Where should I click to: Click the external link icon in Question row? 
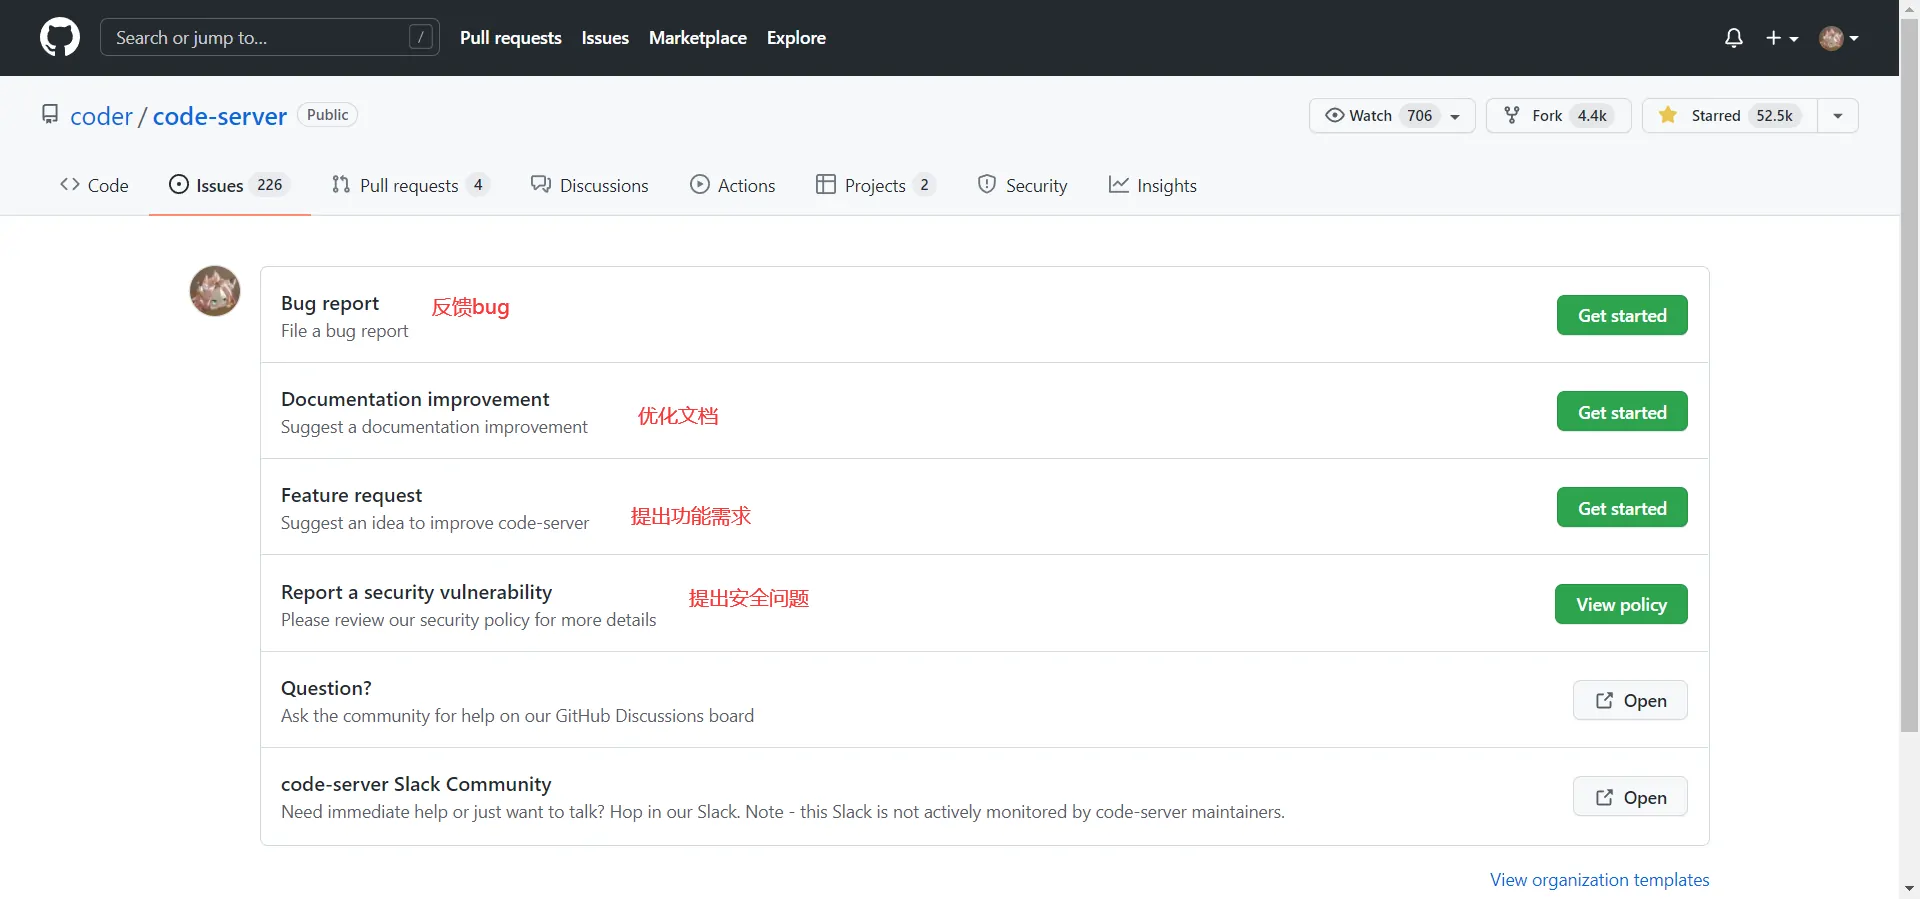pyautogui.click(x=1604, y=700)
